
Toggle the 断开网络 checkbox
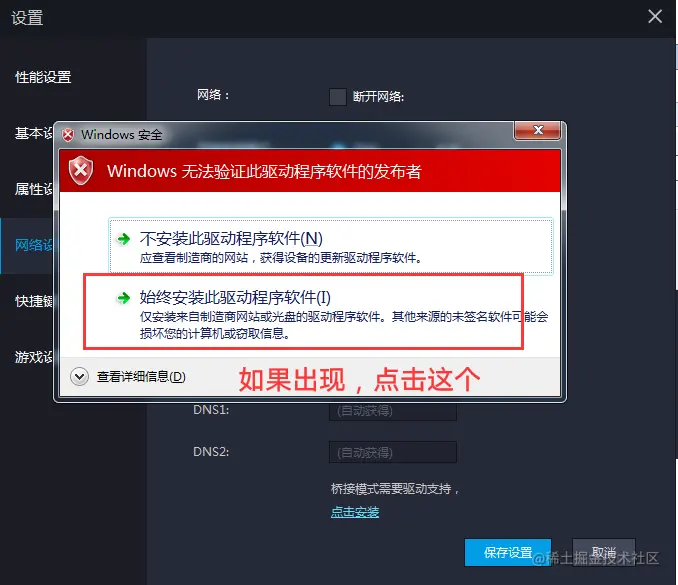[337, 96]
